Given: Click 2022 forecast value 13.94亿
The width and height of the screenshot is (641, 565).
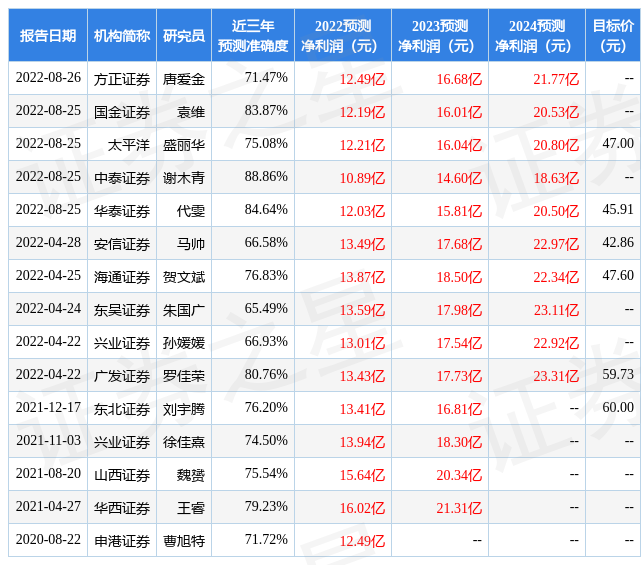Looking at the screenshot, I should coord(362,443).
